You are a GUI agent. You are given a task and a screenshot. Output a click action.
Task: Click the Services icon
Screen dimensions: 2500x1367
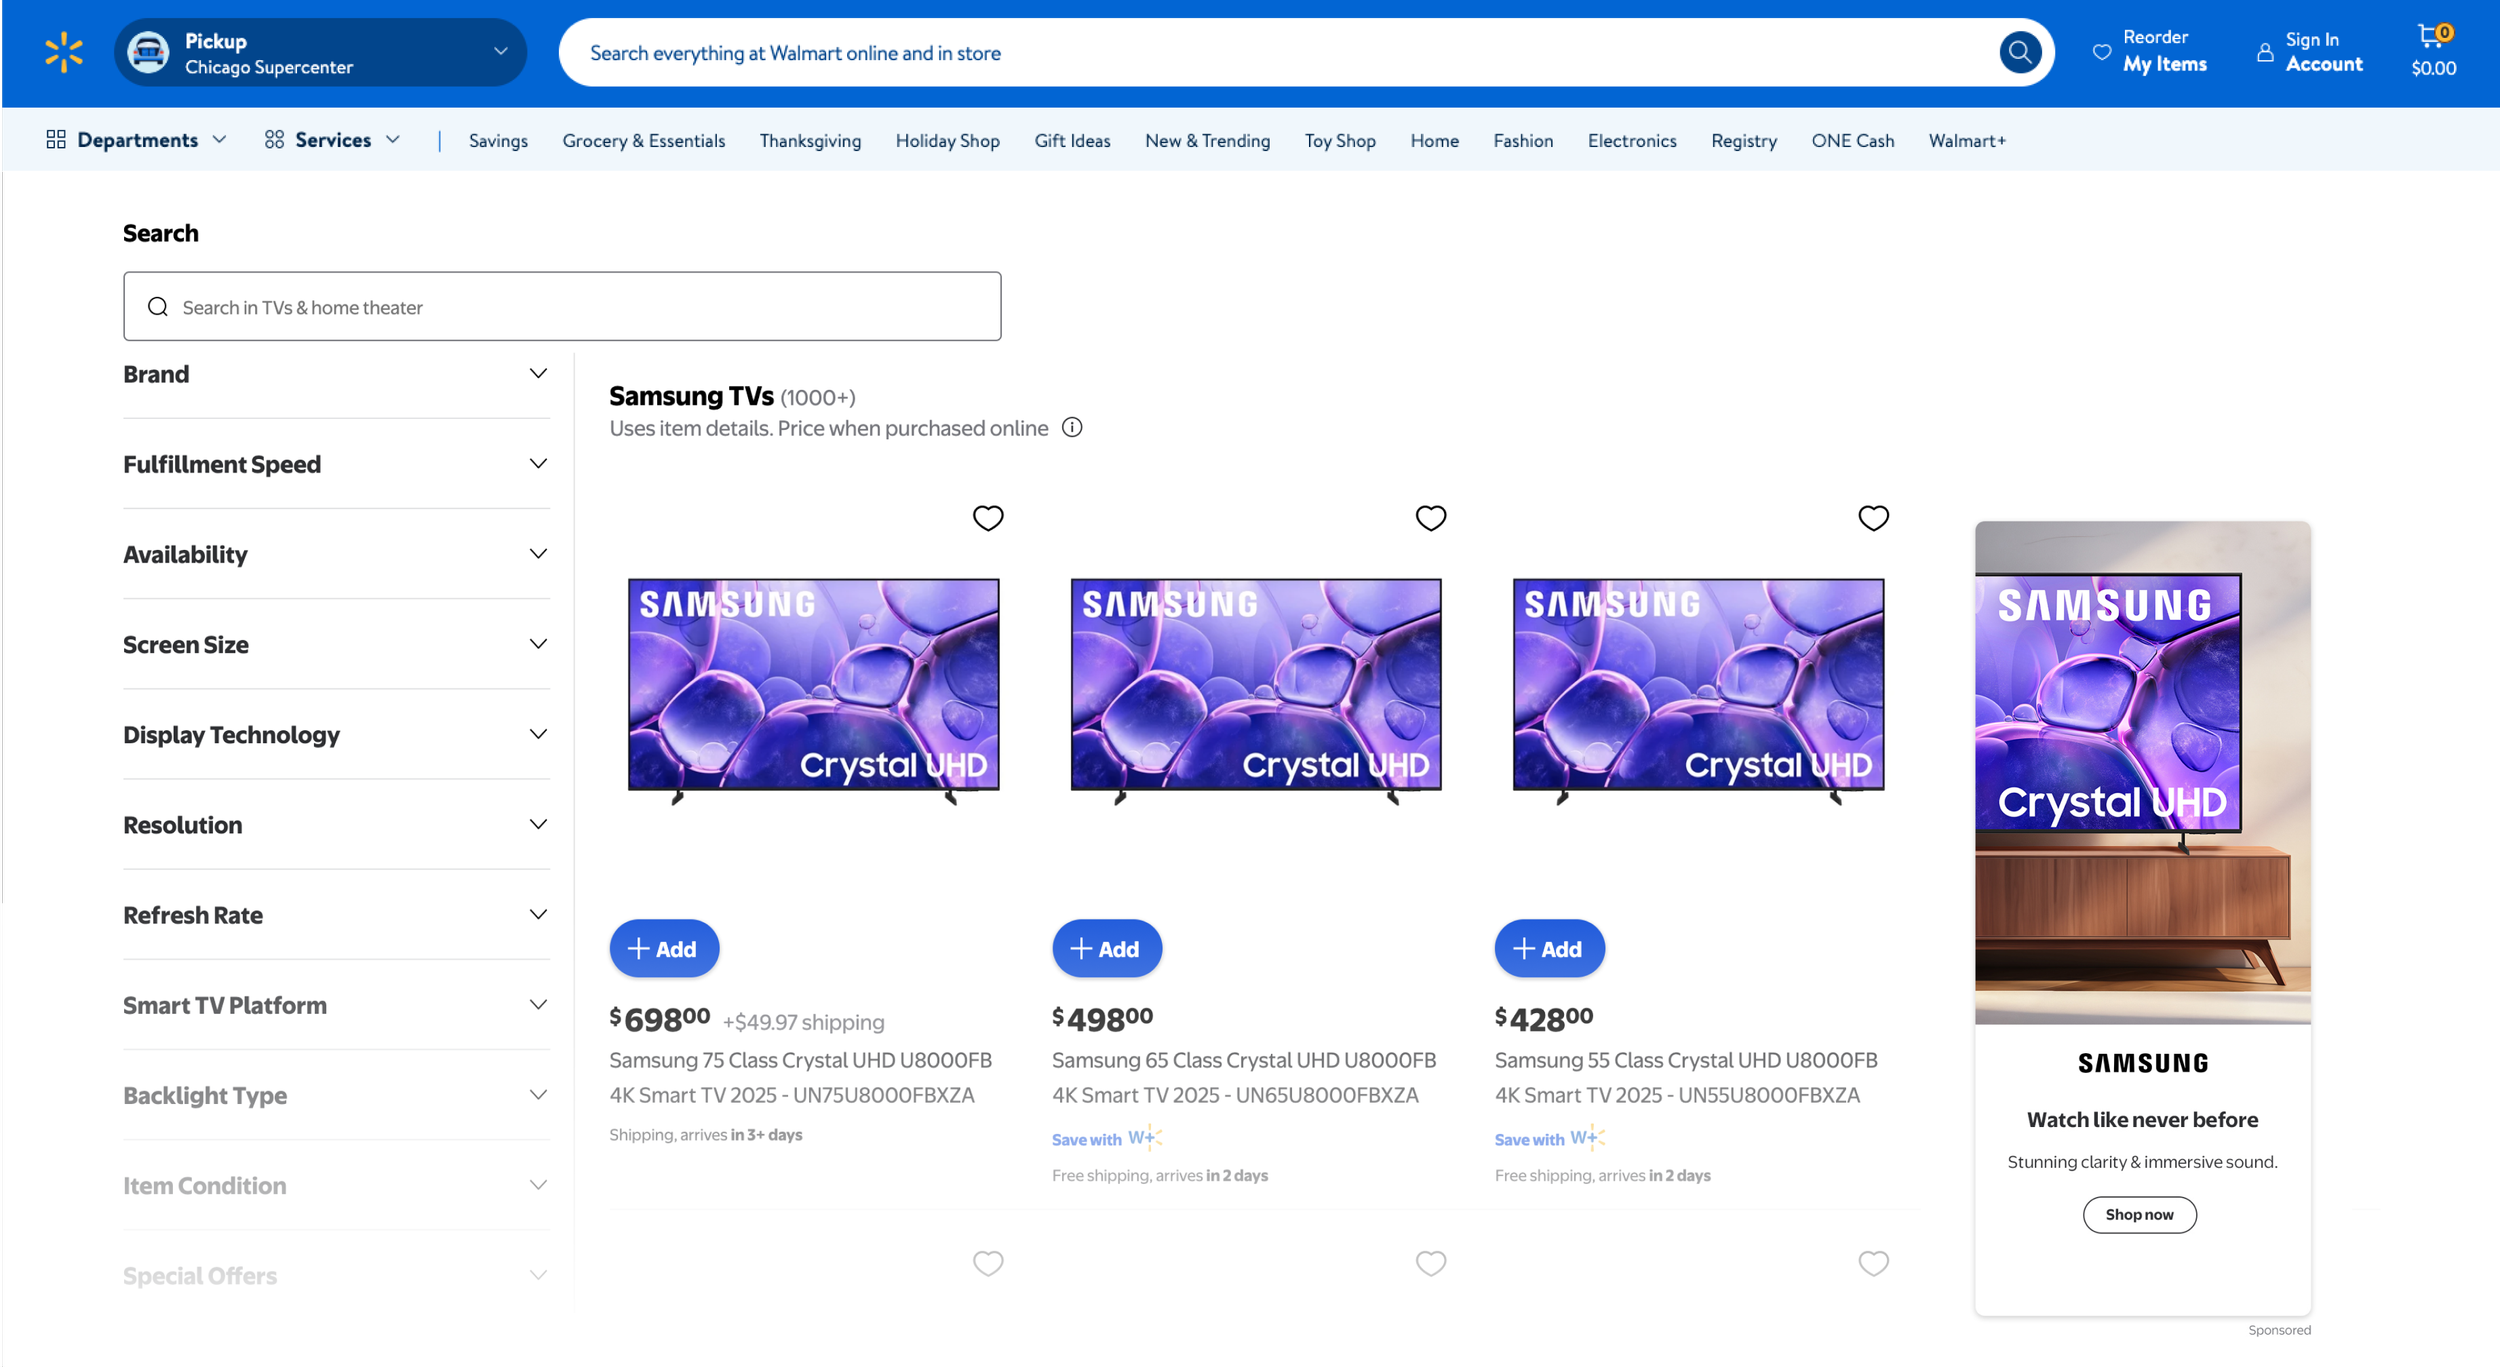click(274, 139)
